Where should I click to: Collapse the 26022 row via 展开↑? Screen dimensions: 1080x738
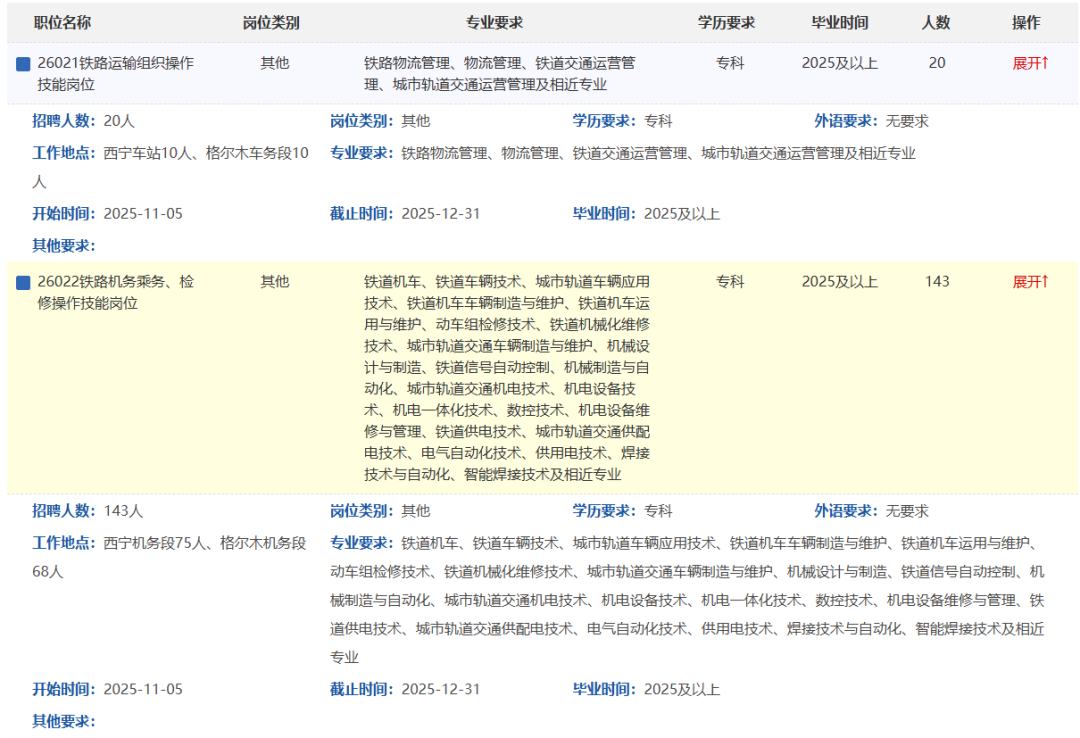1030,282
